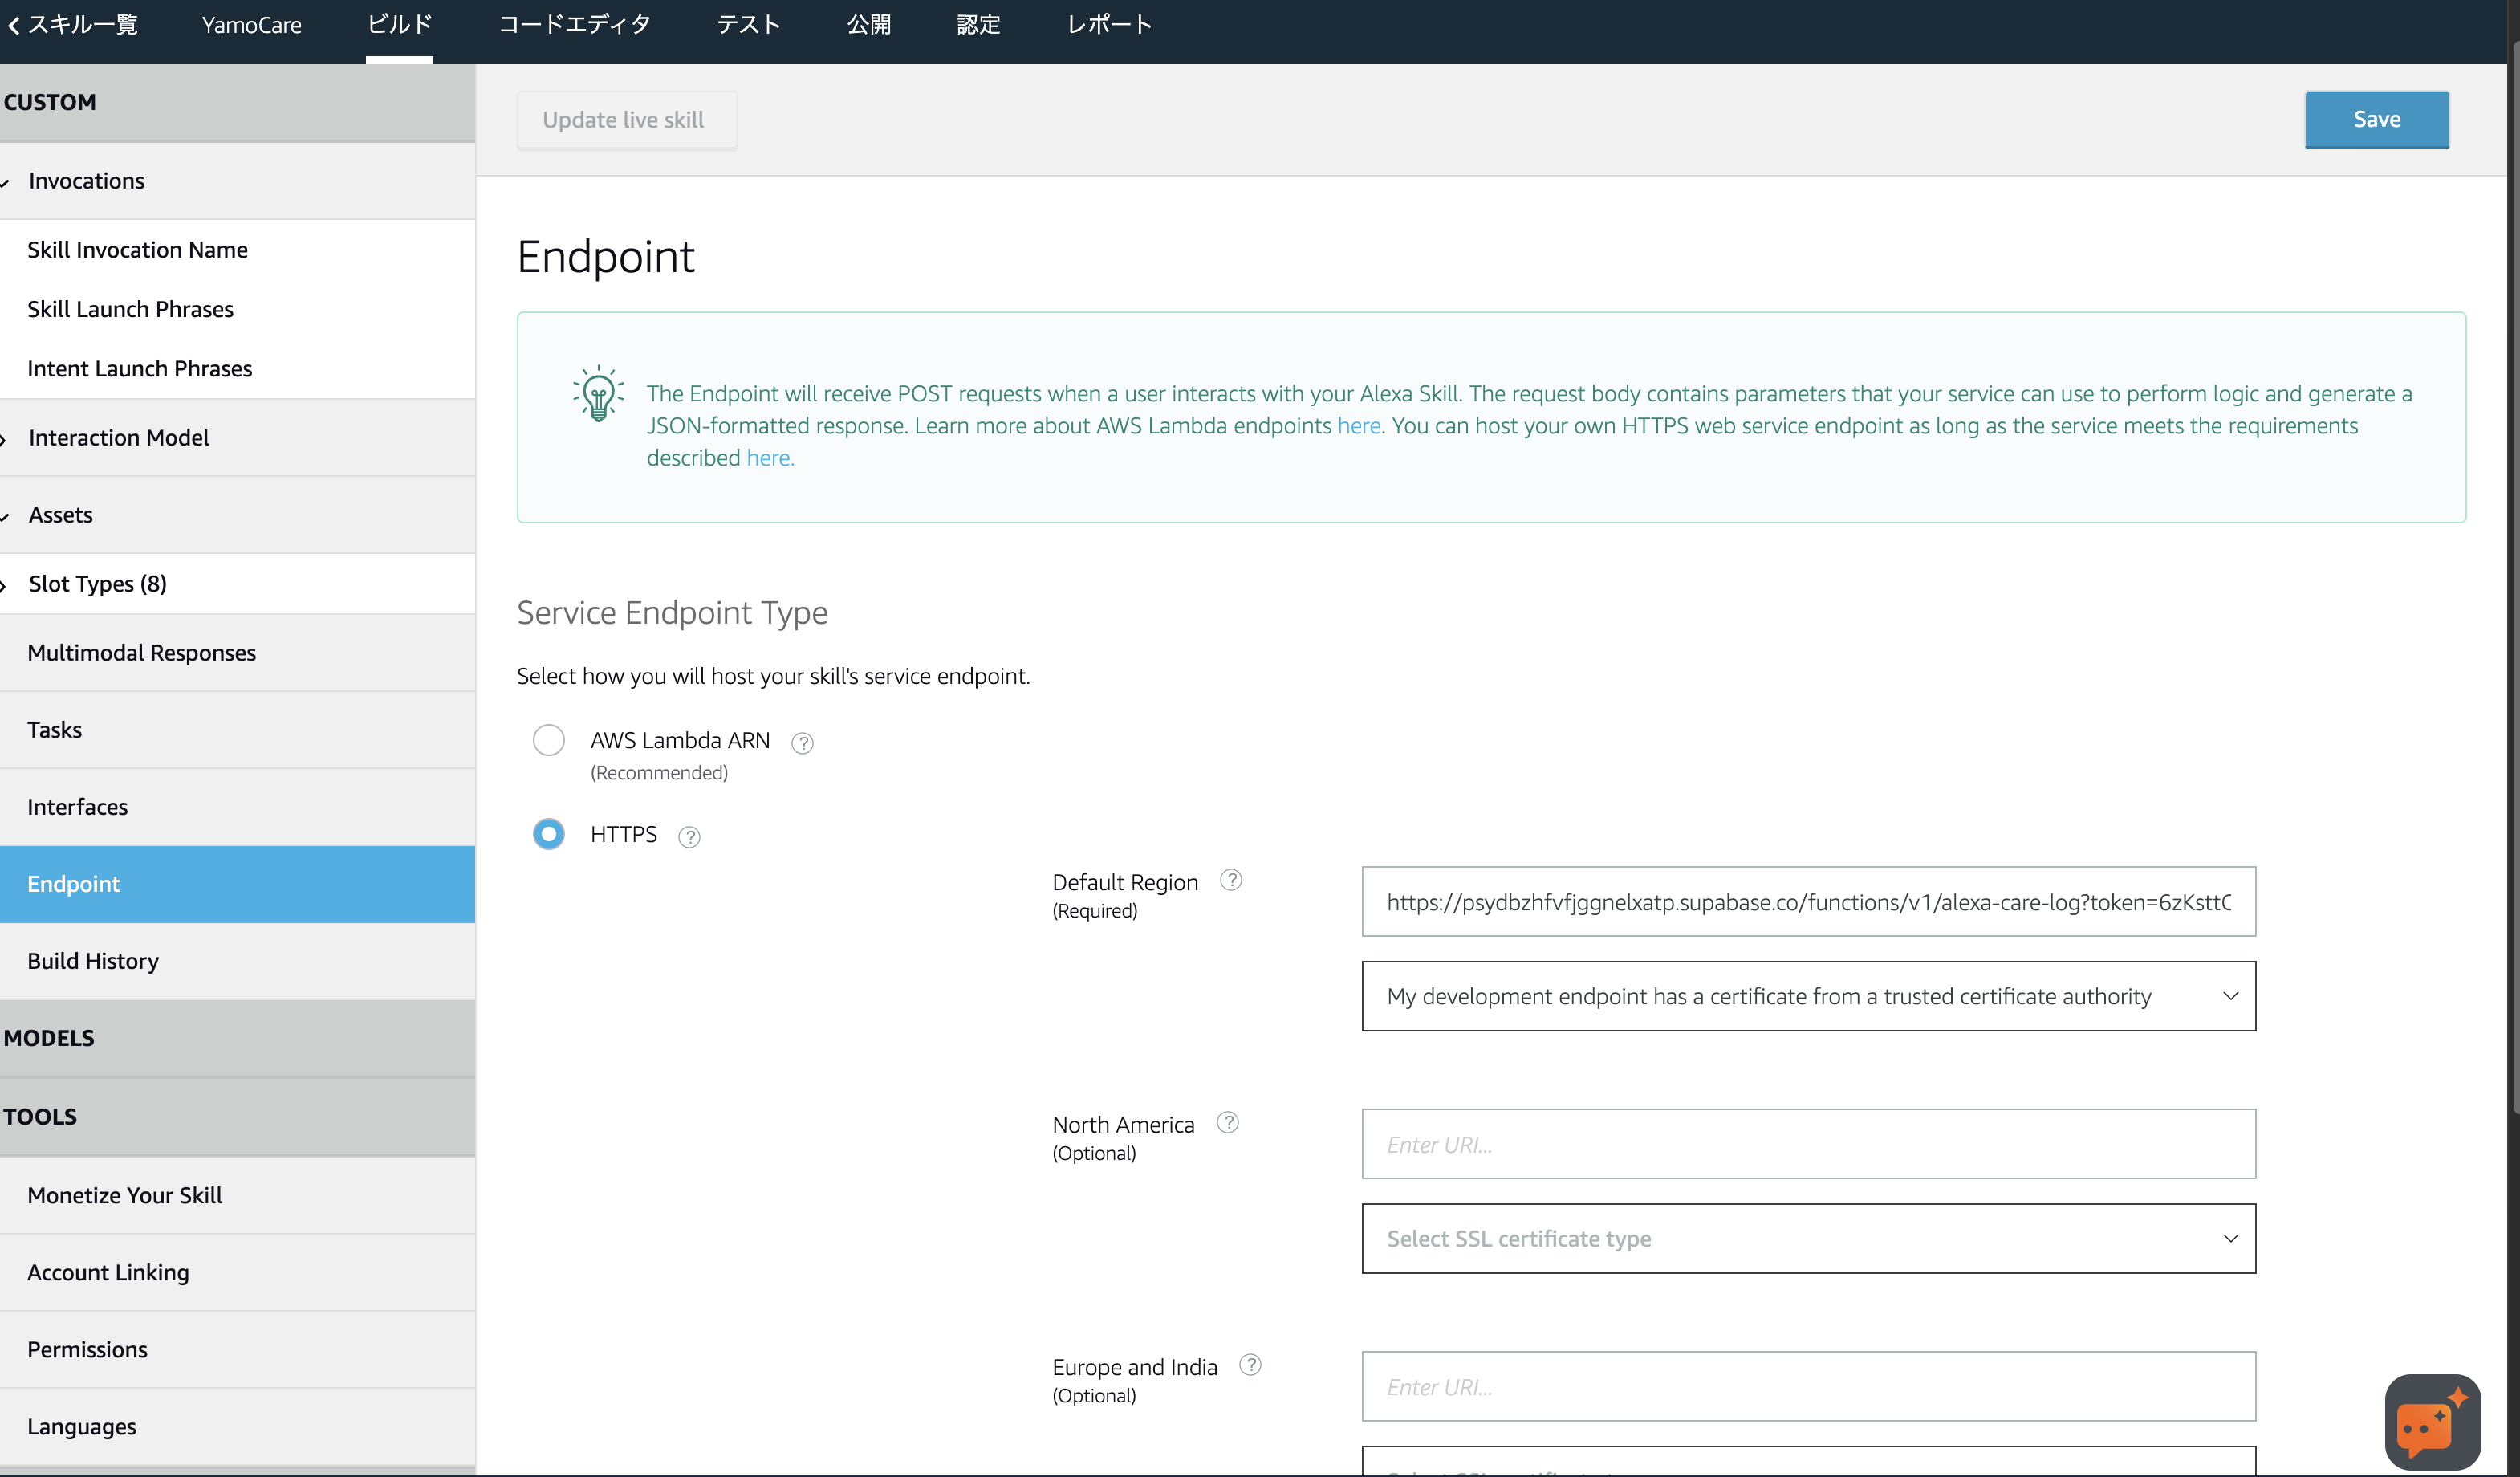Select Endpoint in sidebar

pyautogui.click(x=238, y=884)
